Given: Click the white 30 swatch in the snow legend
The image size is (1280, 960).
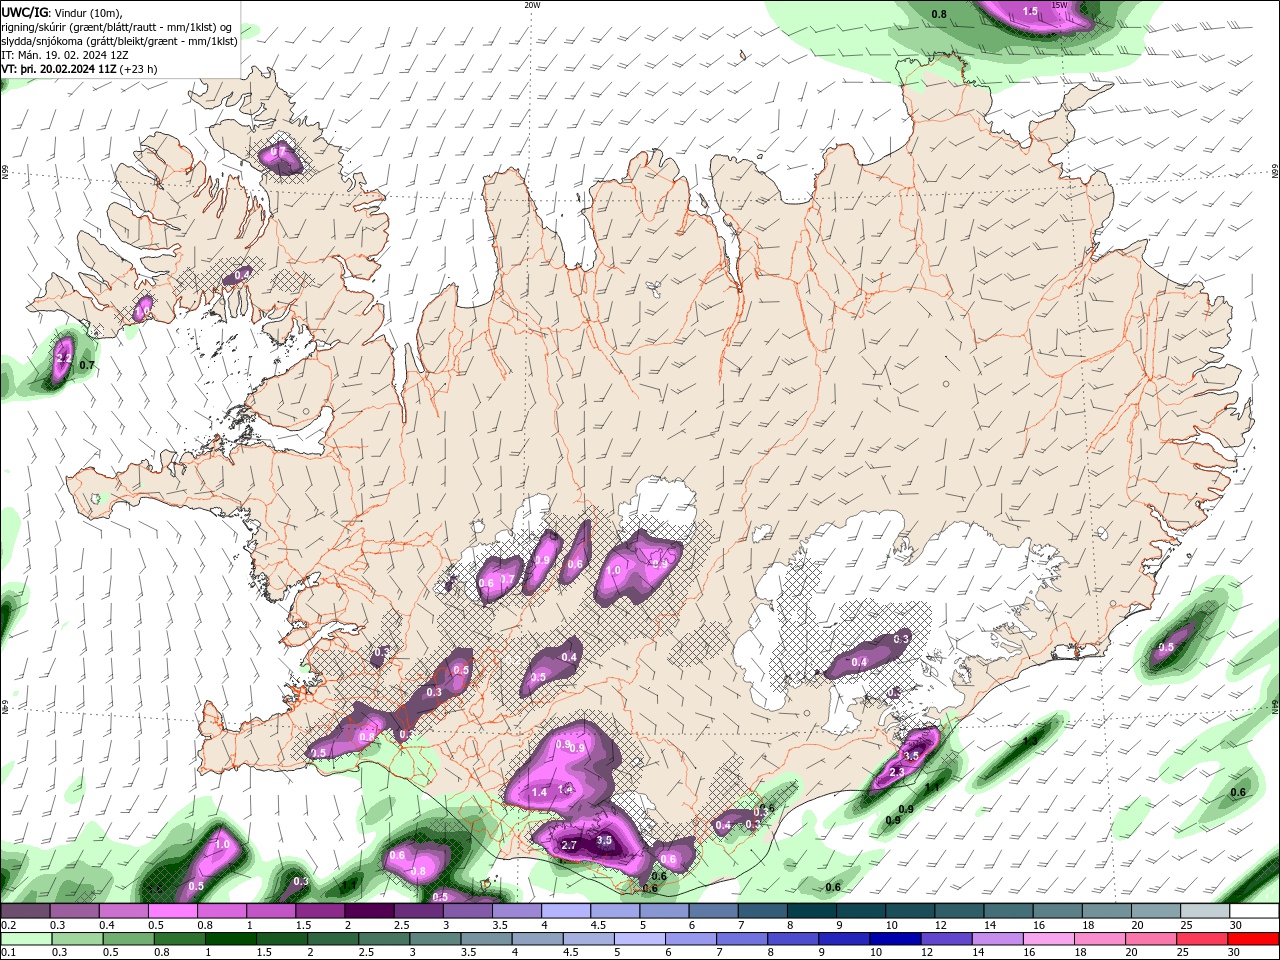Looking at the screenshot, I should (1254, 911).
